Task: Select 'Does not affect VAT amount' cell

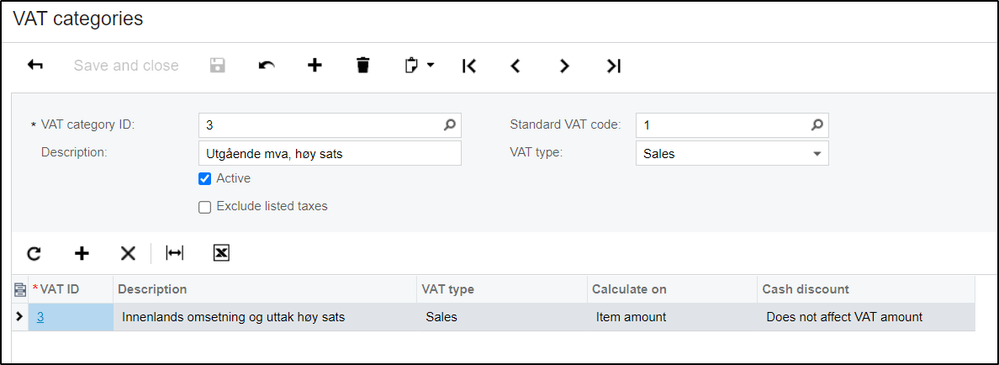Action: 866,317
